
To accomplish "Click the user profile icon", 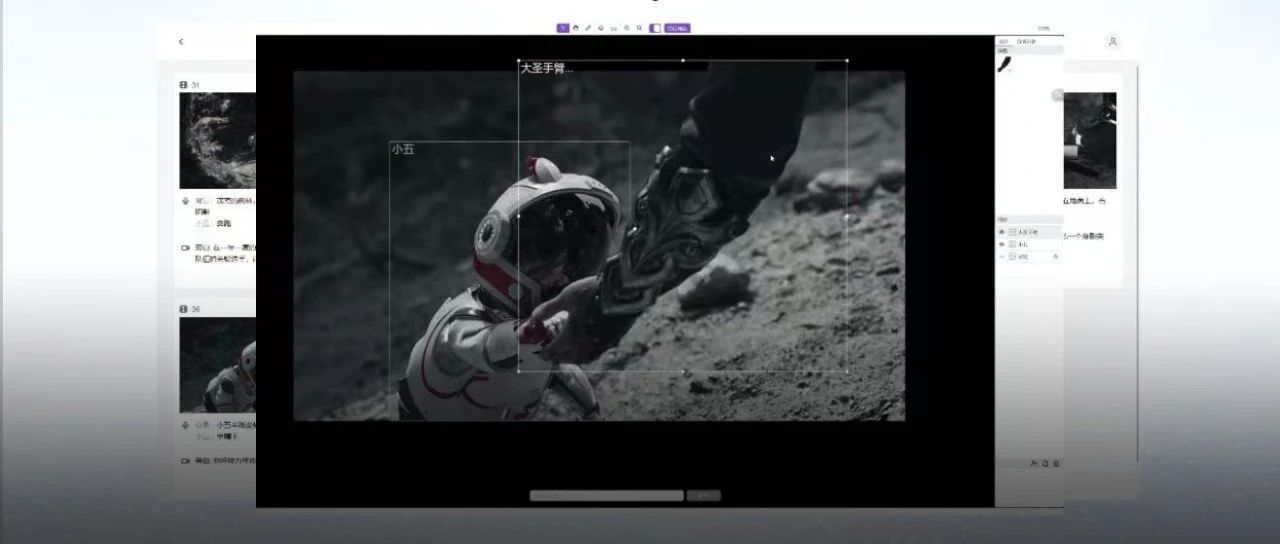I will [1113, 42].
